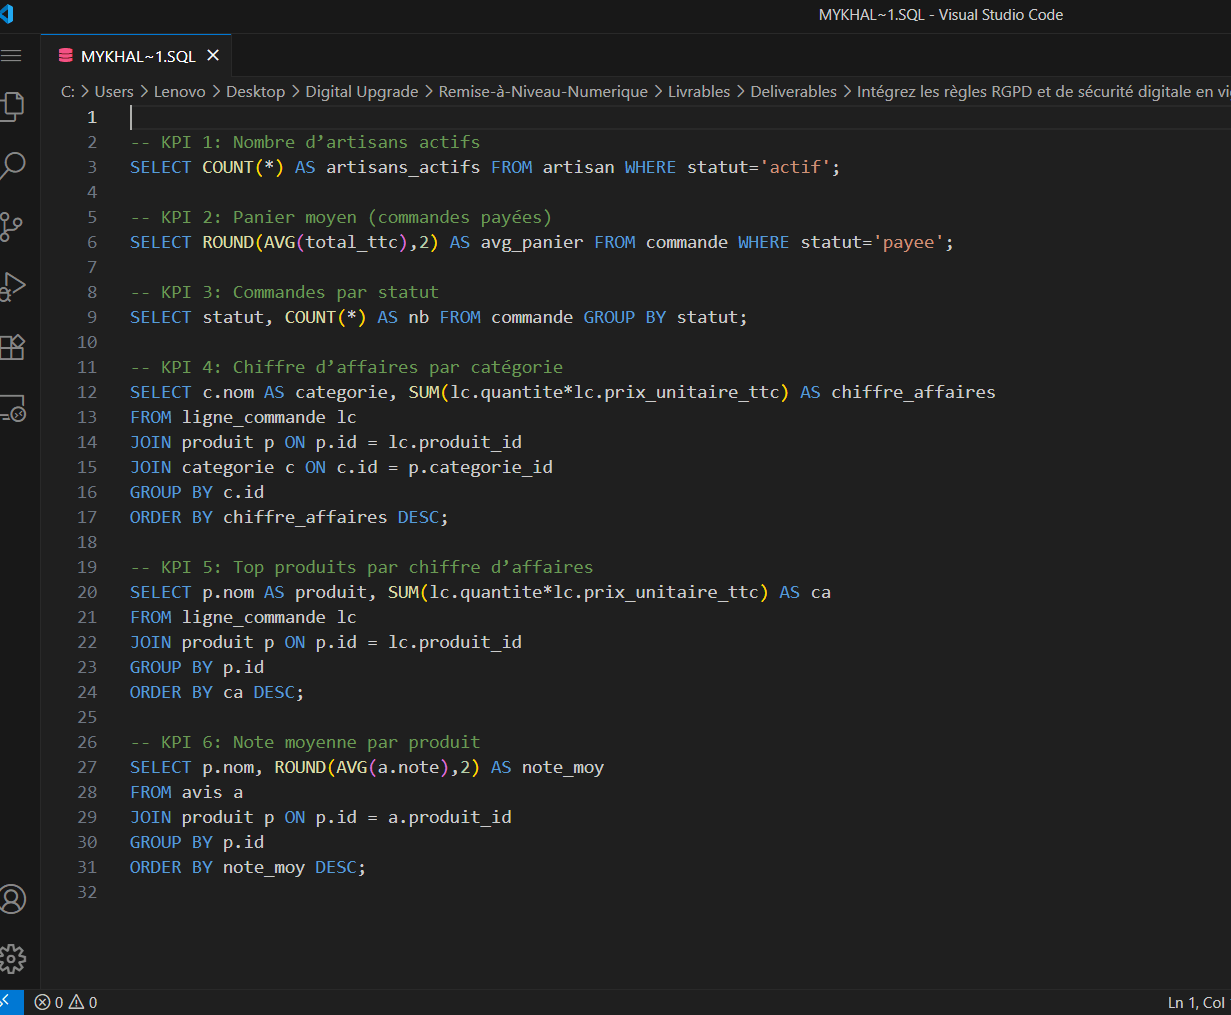The image size is (1231, 1015).
Task: Click the string 'actif' on line 3
Action: pyautogui.click(x=796, y=167)
